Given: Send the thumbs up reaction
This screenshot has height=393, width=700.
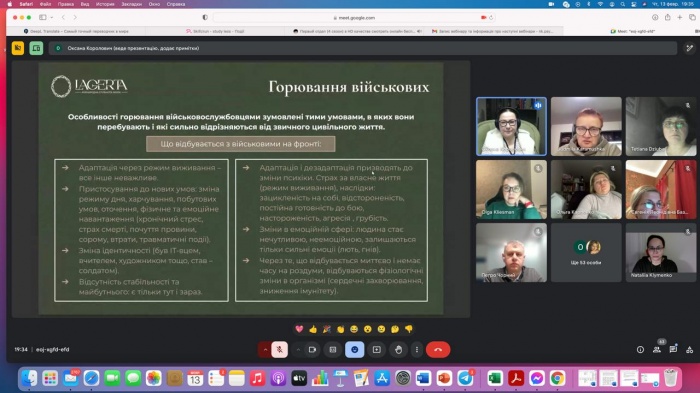Looking at the screenshot, I should pyautogui.click(x=313, y=329).
